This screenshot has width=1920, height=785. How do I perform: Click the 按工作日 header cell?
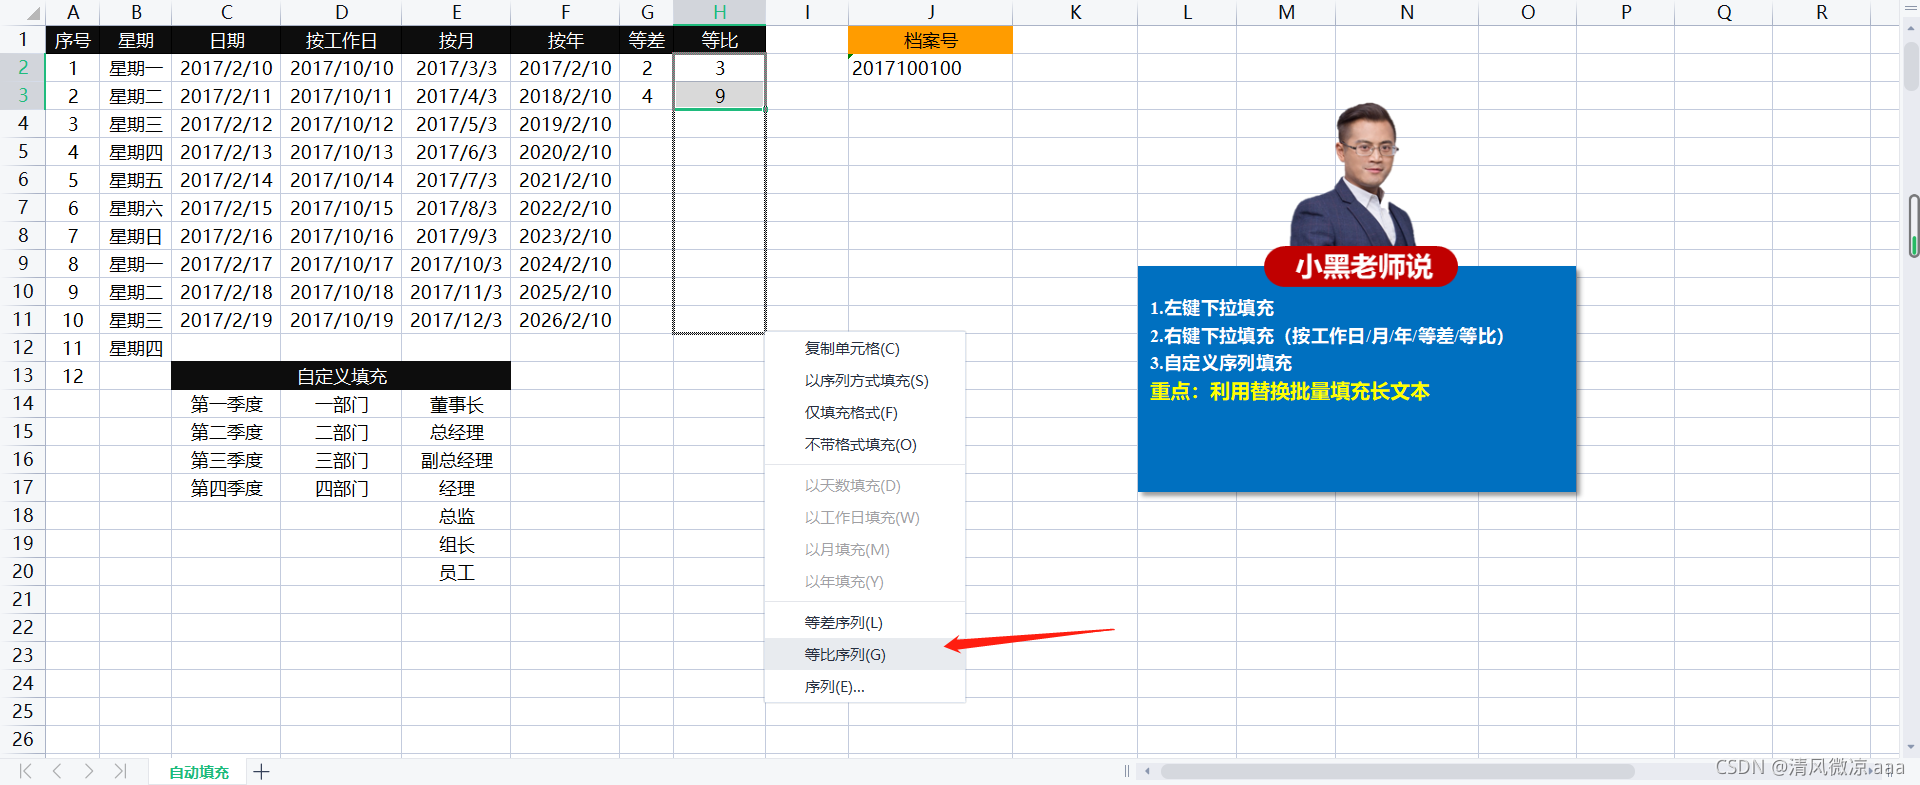click(x=341, y=40)
